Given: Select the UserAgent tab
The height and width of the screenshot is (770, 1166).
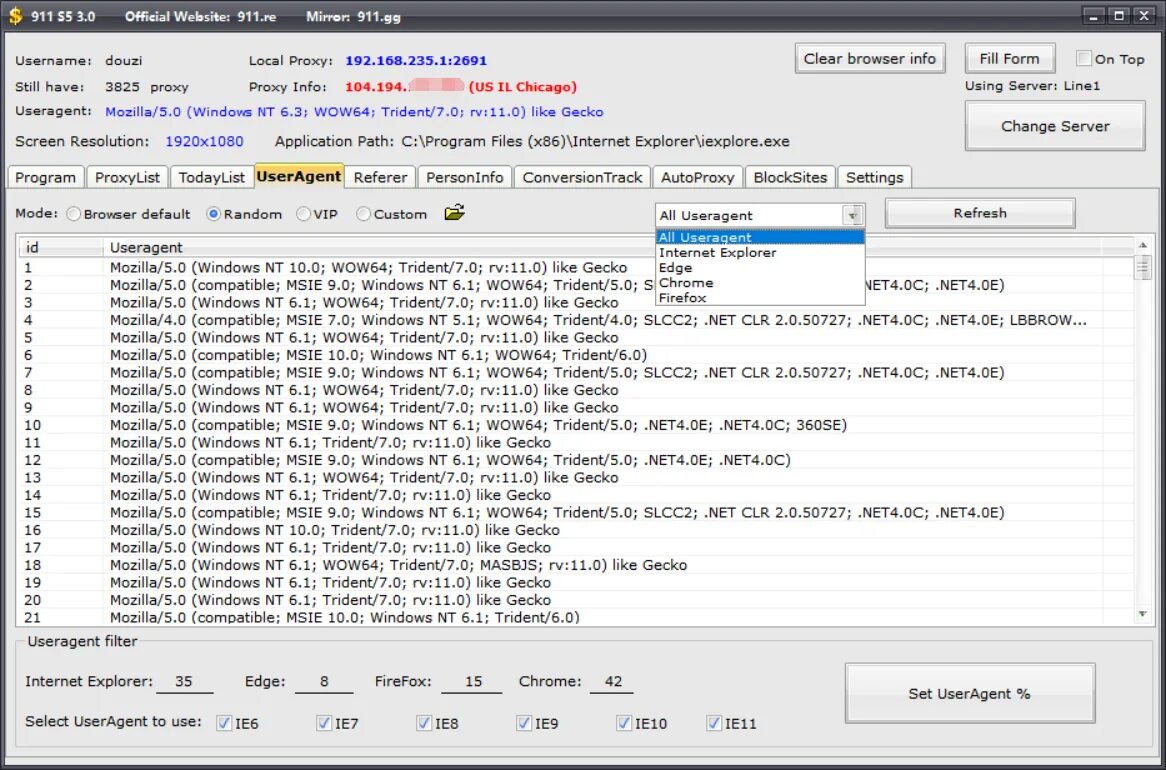Looking at the screenshot, I should click(299, 176).
